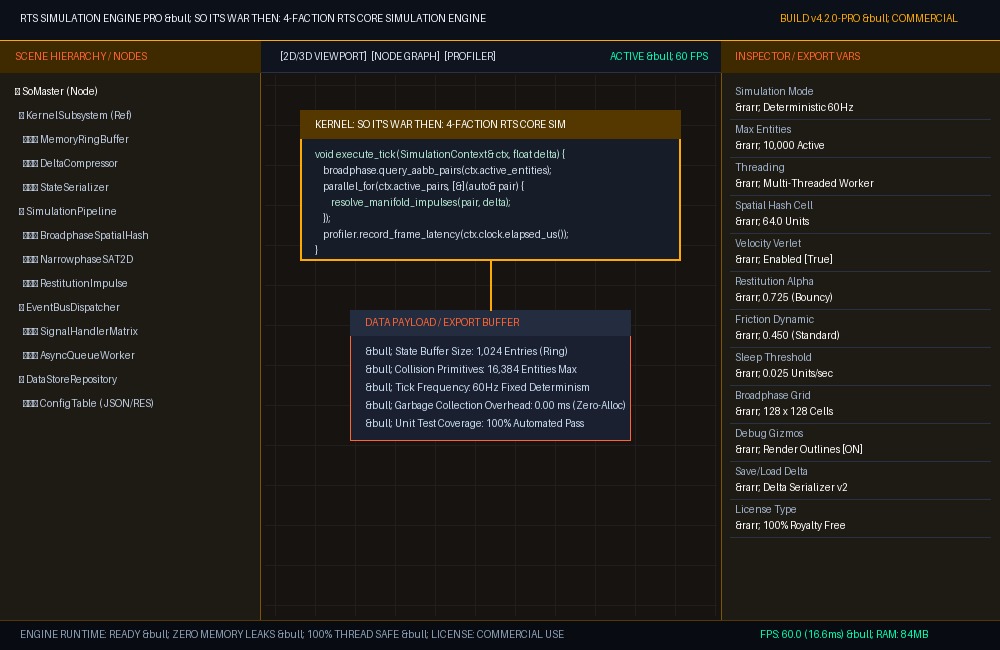
Task: Switch to the 2D/3D VIEWPORT tab
Action: (x=323, y=56)
